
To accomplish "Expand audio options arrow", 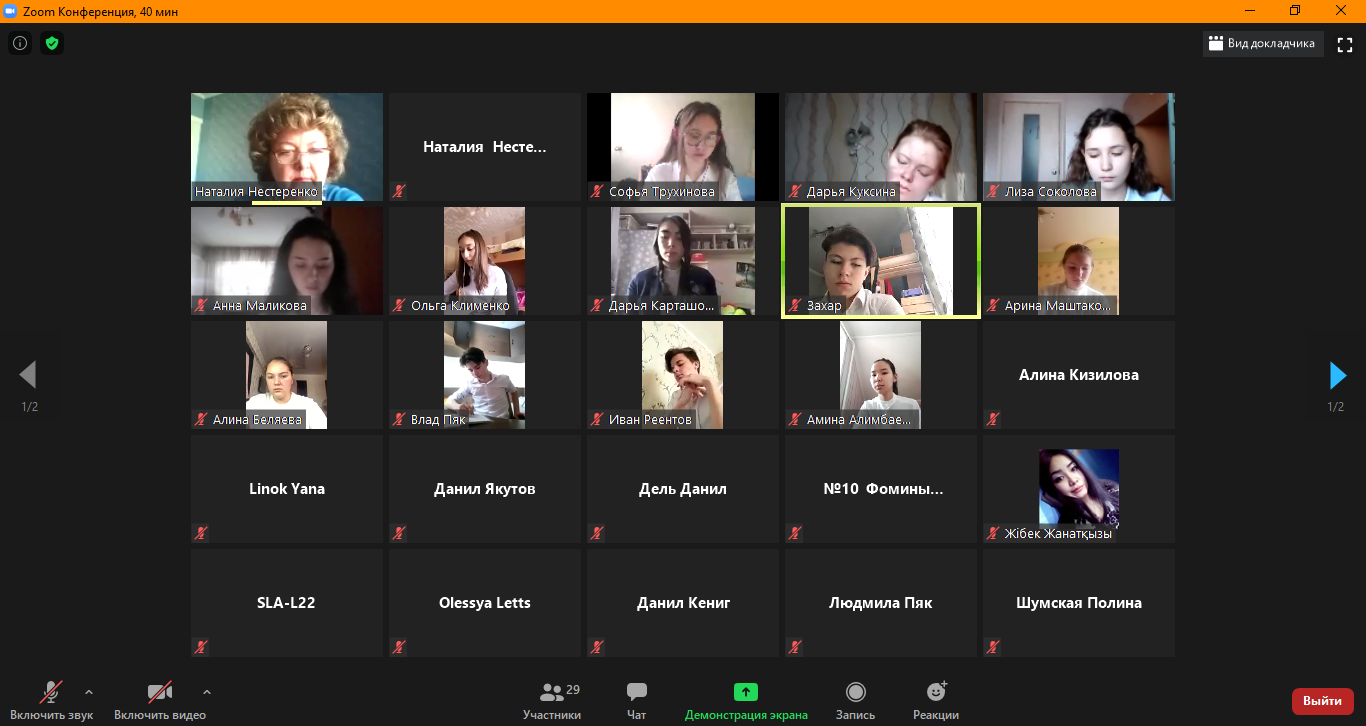I will pos(89,691).
